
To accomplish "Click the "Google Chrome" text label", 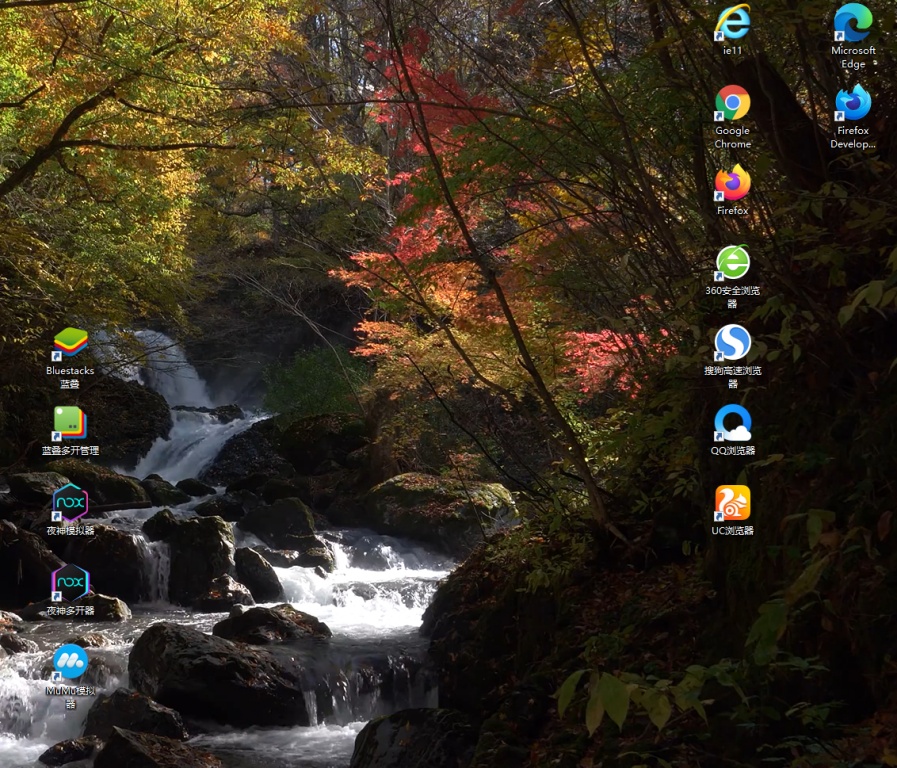I will [x=733, y=137].
